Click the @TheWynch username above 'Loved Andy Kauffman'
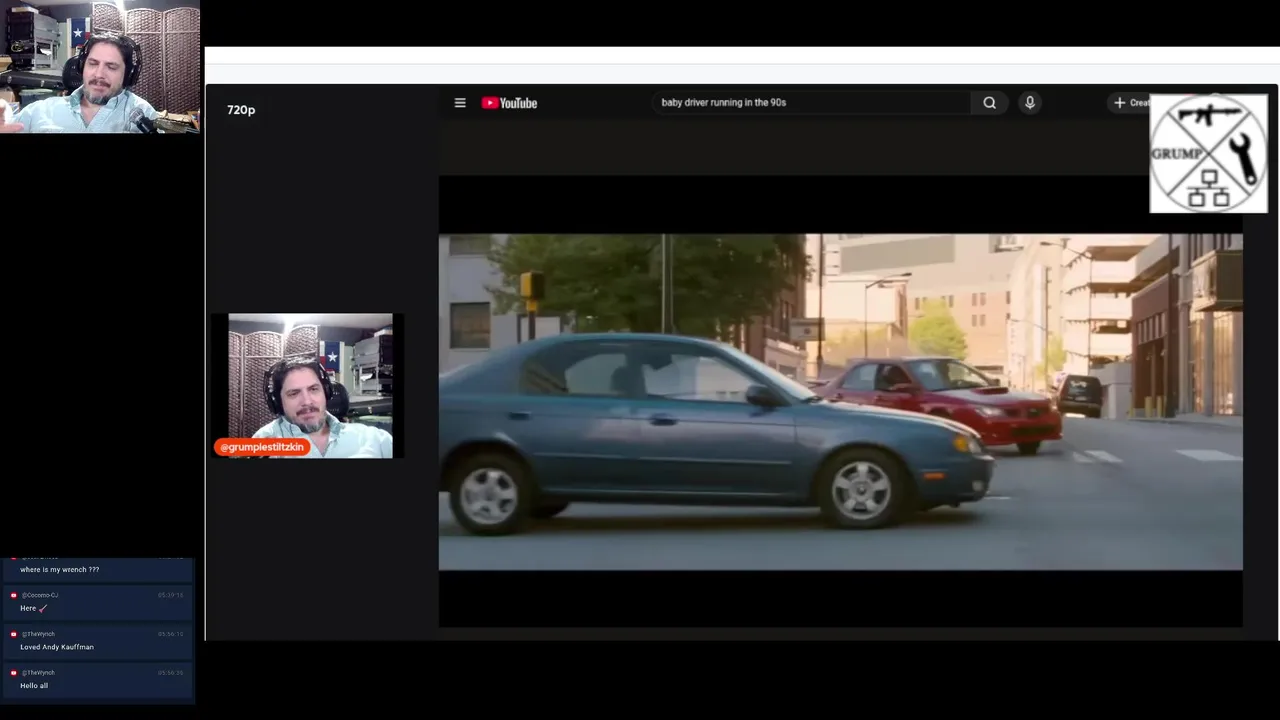This screenshot has width=1280, height=720. pos(38,634)
